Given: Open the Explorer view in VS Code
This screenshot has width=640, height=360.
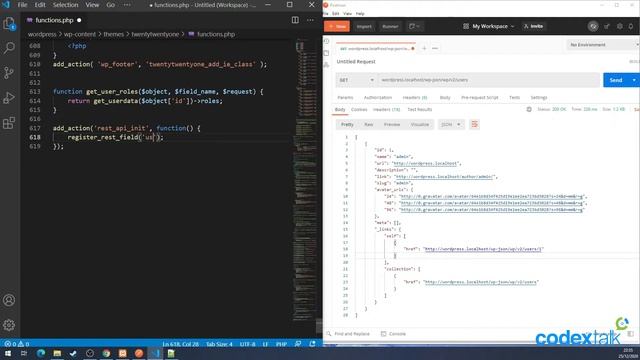Looking at the screenshot, I should tap(9, 24).
